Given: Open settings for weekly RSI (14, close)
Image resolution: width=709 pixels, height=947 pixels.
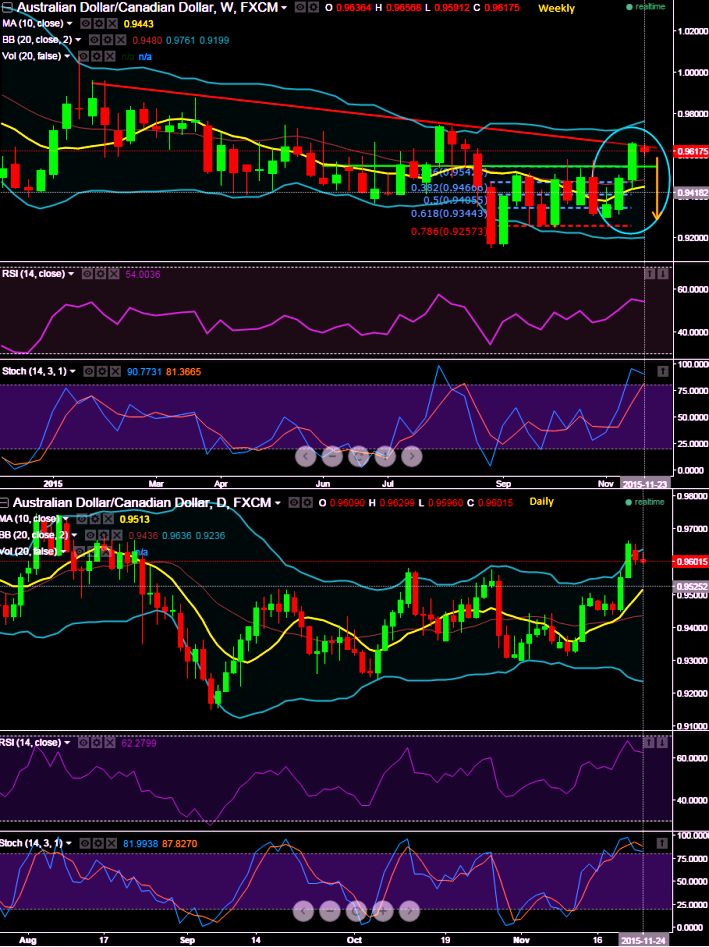Looking at the screenshot, I should (x=100, y=274).
